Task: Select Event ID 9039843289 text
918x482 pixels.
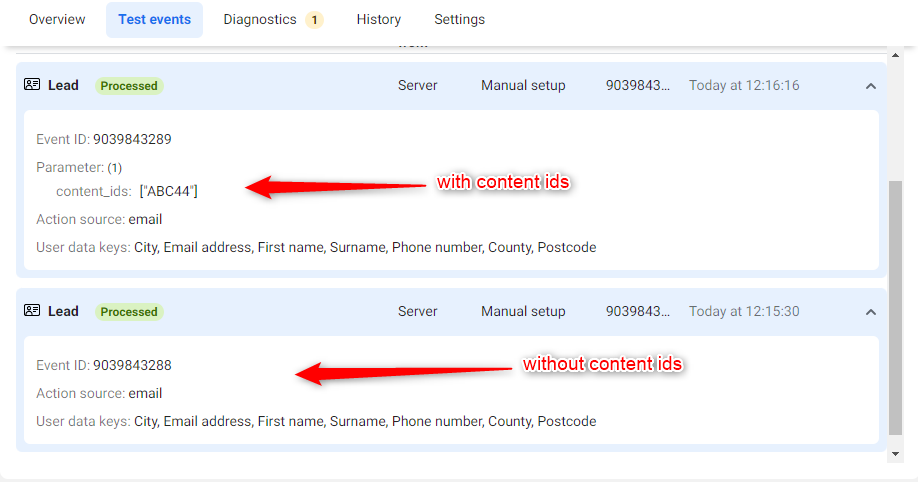Action: point(104,139)
